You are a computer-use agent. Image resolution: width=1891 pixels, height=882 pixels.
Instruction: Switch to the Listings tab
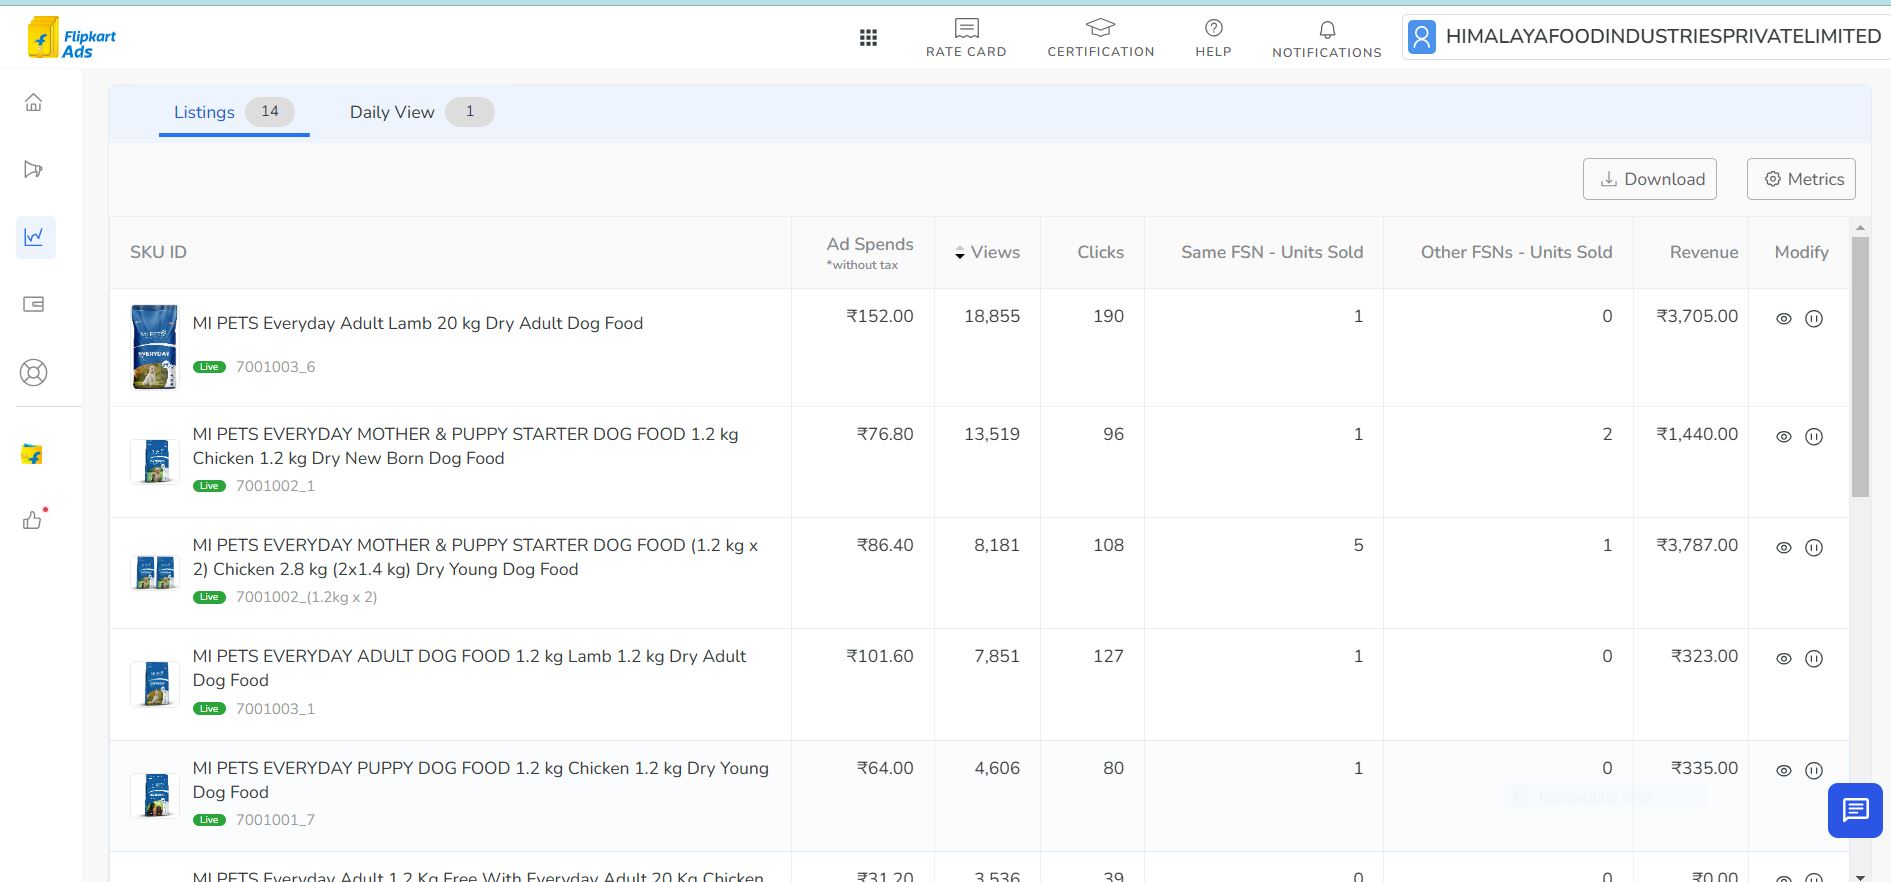click(x=234, y=112)
